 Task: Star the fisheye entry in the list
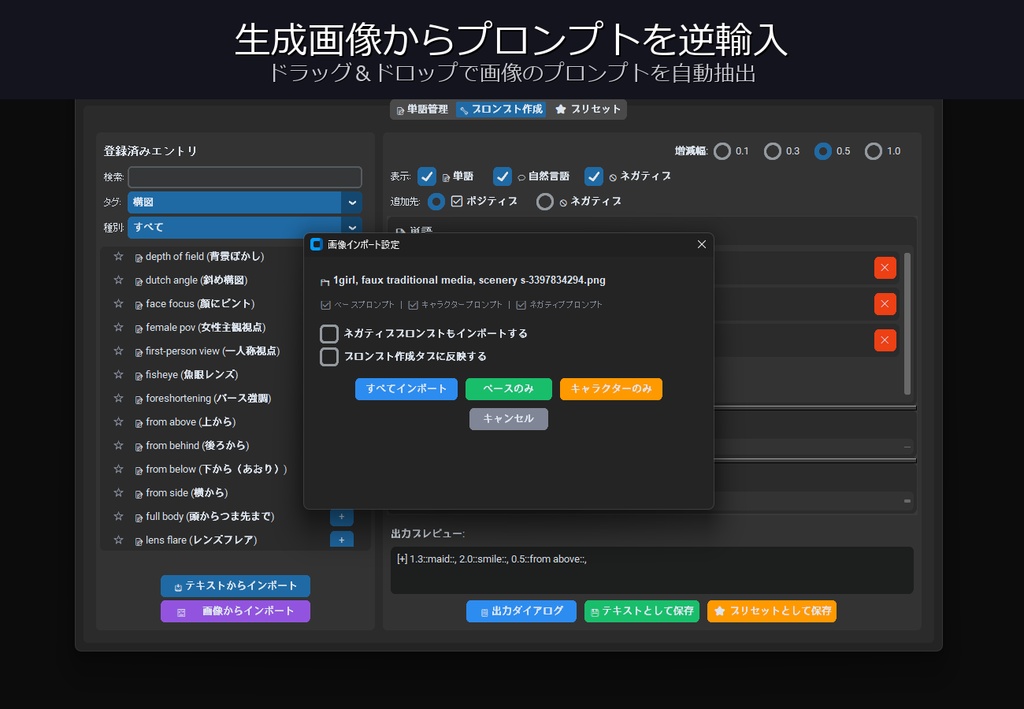(118, 374)
